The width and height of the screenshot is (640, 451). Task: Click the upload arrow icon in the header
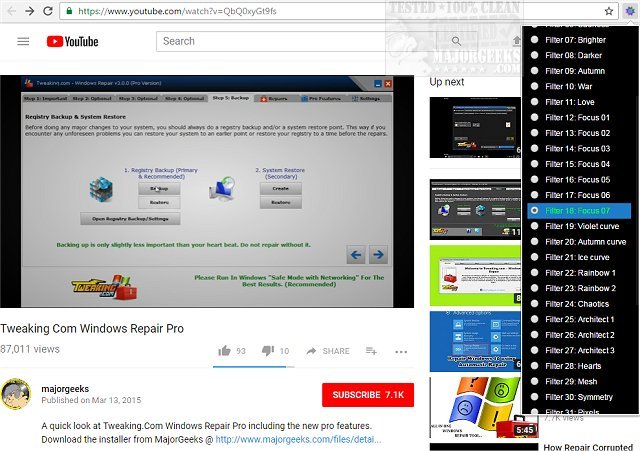[517, 41]
